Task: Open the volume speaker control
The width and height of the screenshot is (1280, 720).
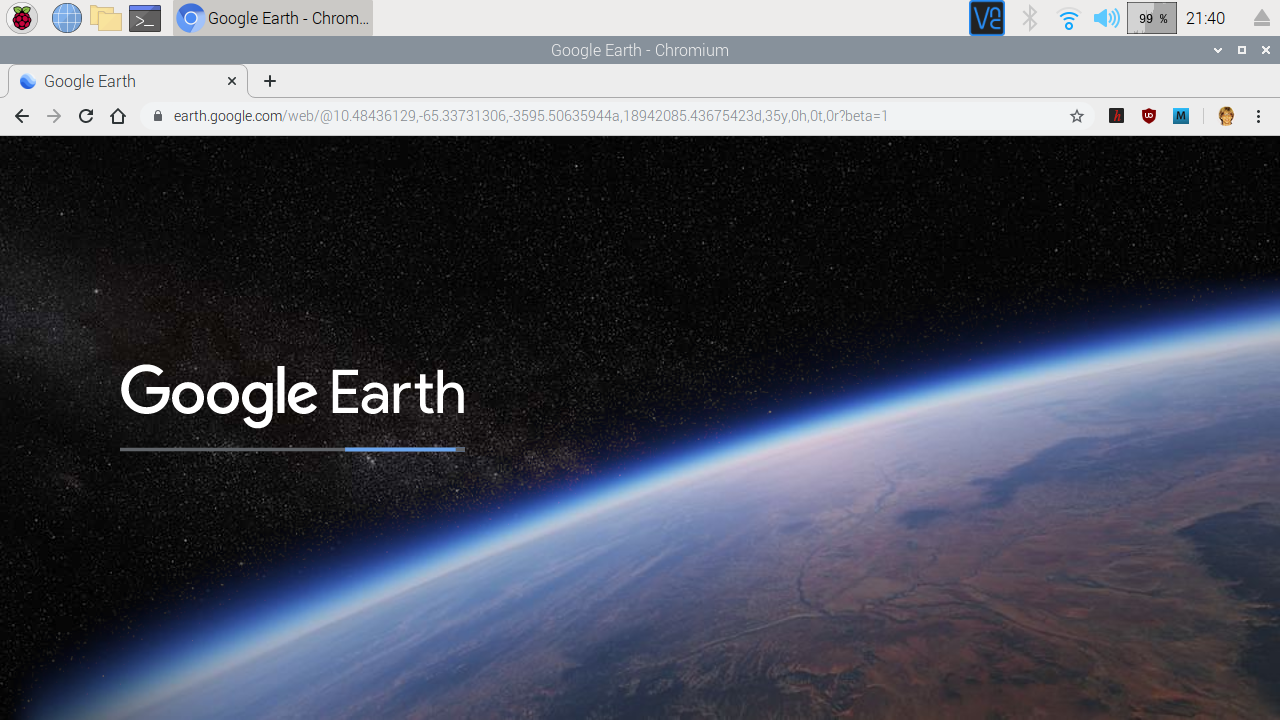Action: pos(1106,18)
